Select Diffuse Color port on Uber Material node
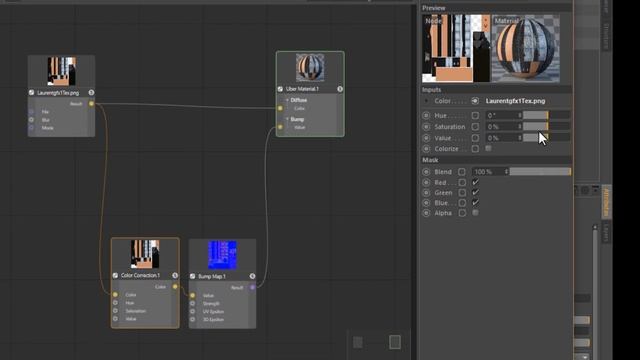The height and width of the screenshot is (360, 640). (280, 108)
